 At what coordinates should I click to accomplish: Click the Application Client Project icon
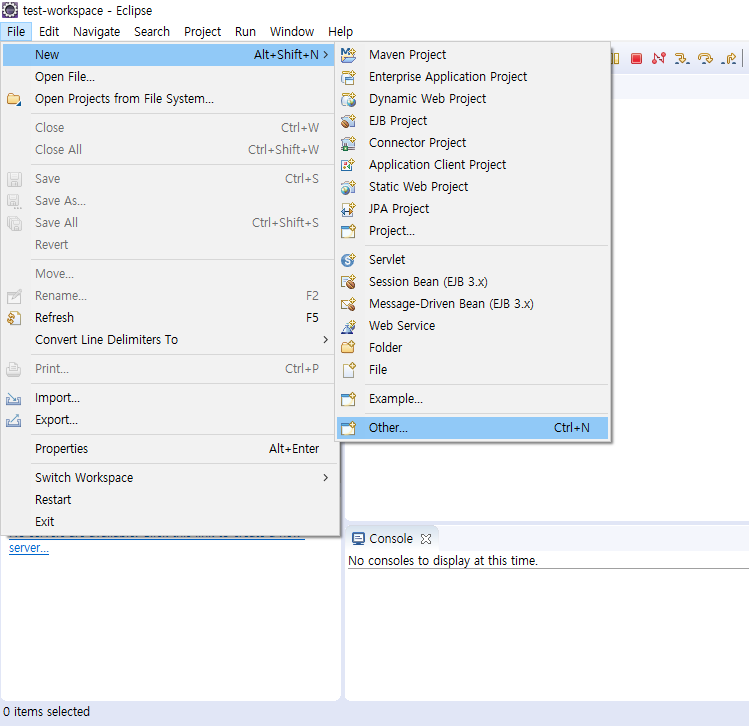coord(348,165)
